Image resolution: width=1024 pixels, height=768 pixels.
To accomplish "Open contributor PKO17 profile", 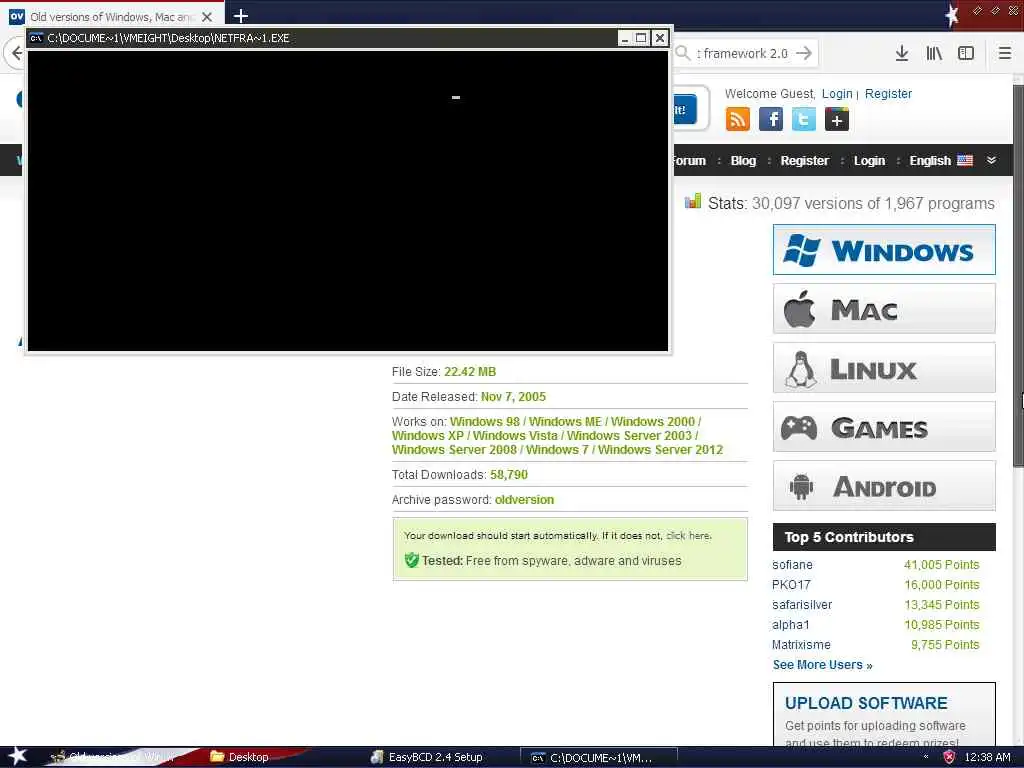I will (x=791, y=584).
